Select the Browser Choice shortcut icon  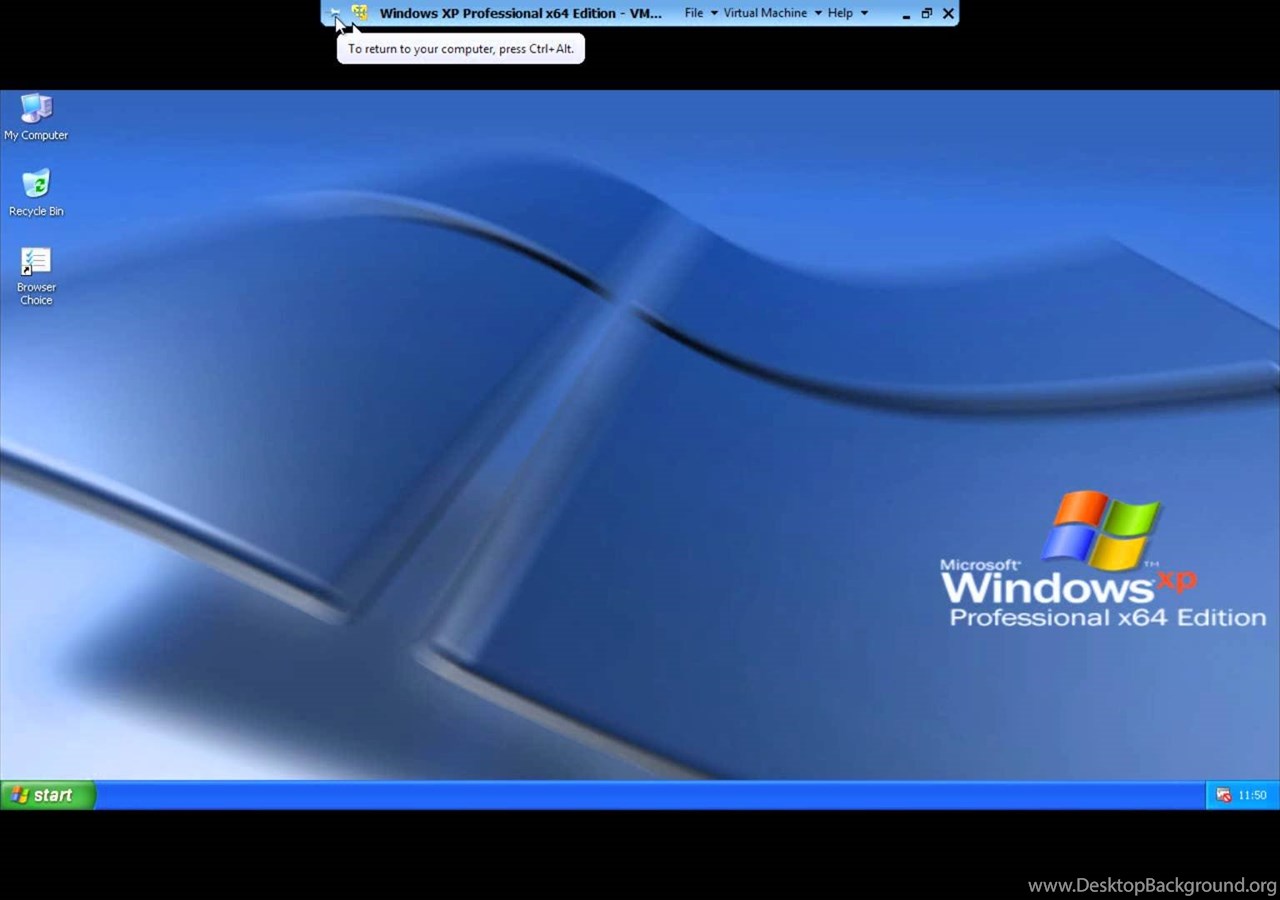(36, 277)
